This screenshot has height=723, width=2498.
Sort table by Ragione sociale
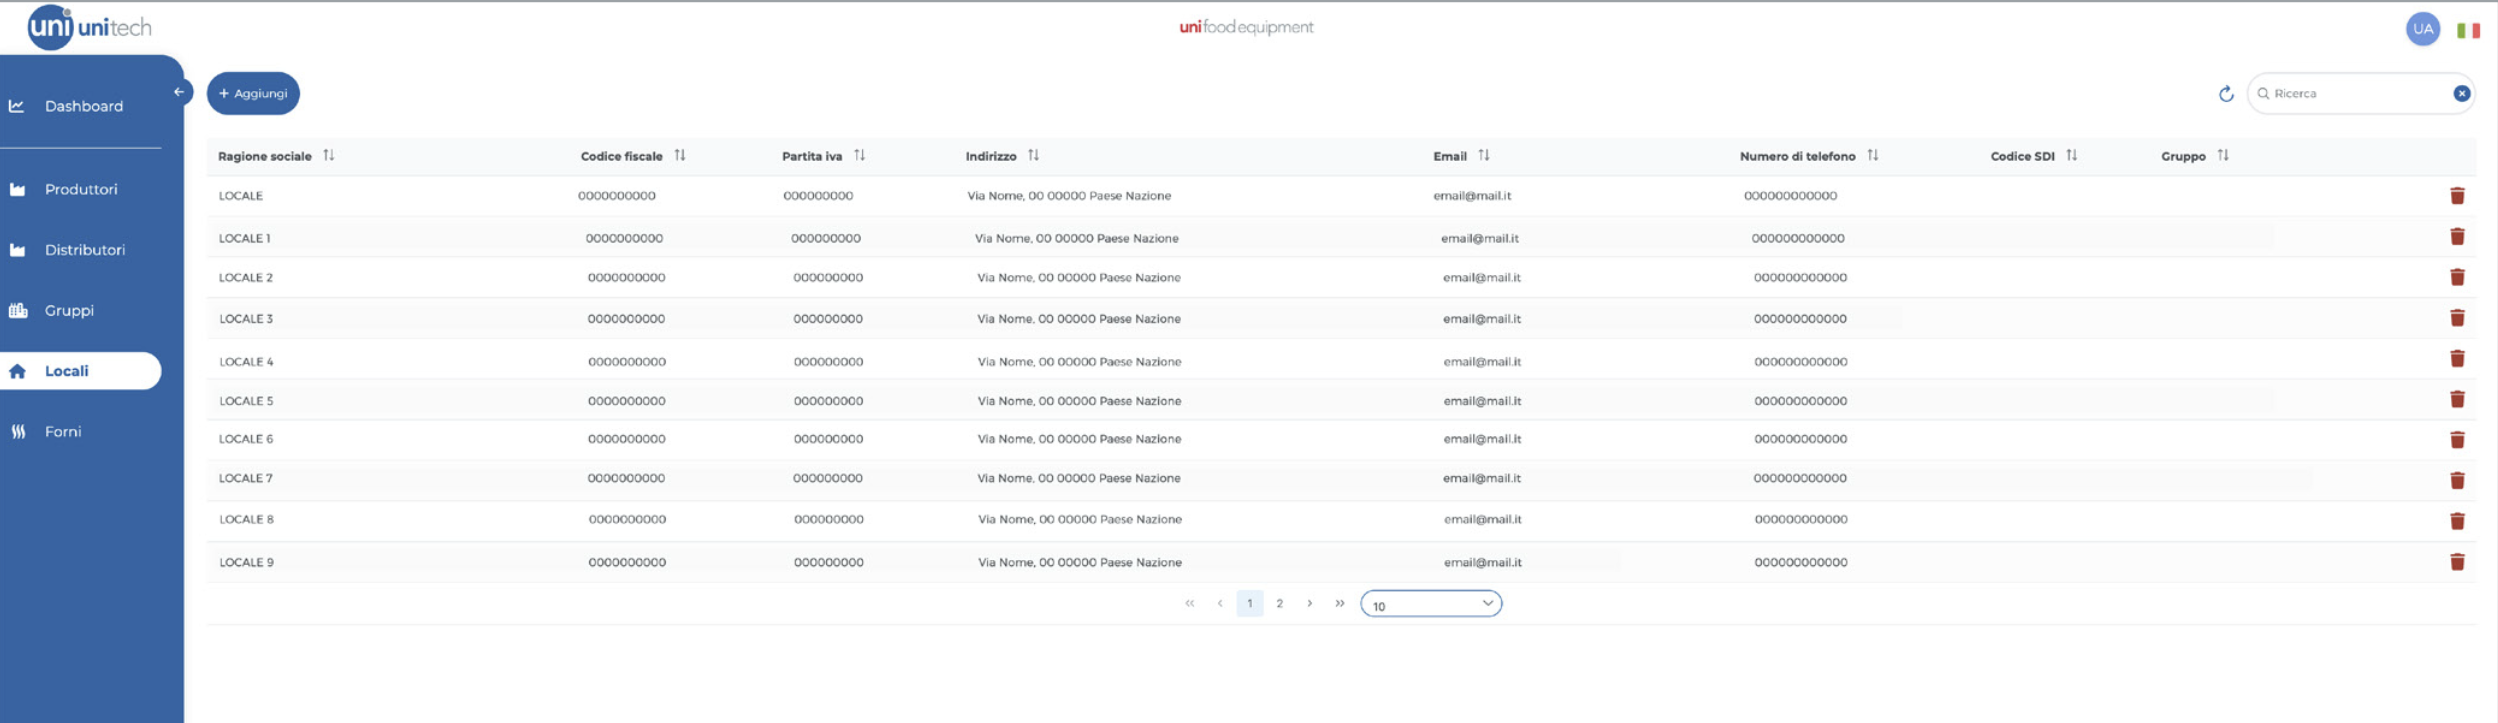328,156
